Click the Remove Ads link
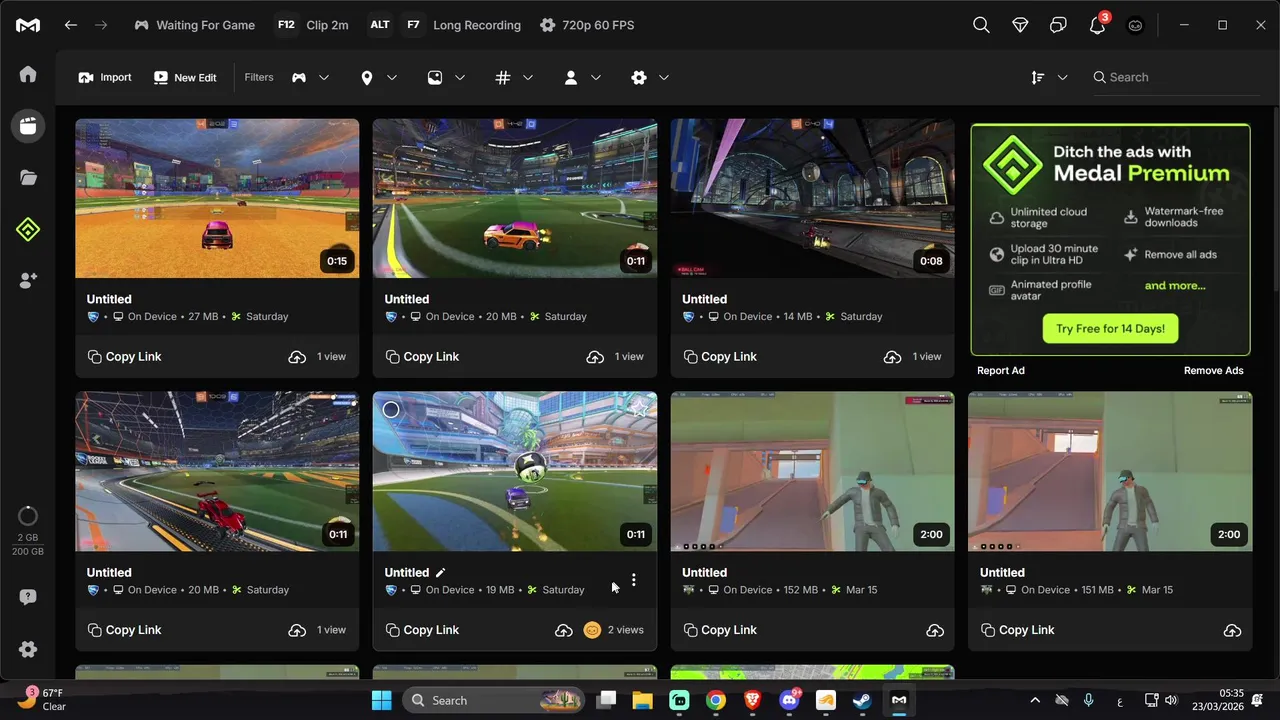Screen dimensions: 1280x720 pos(1214,371)
